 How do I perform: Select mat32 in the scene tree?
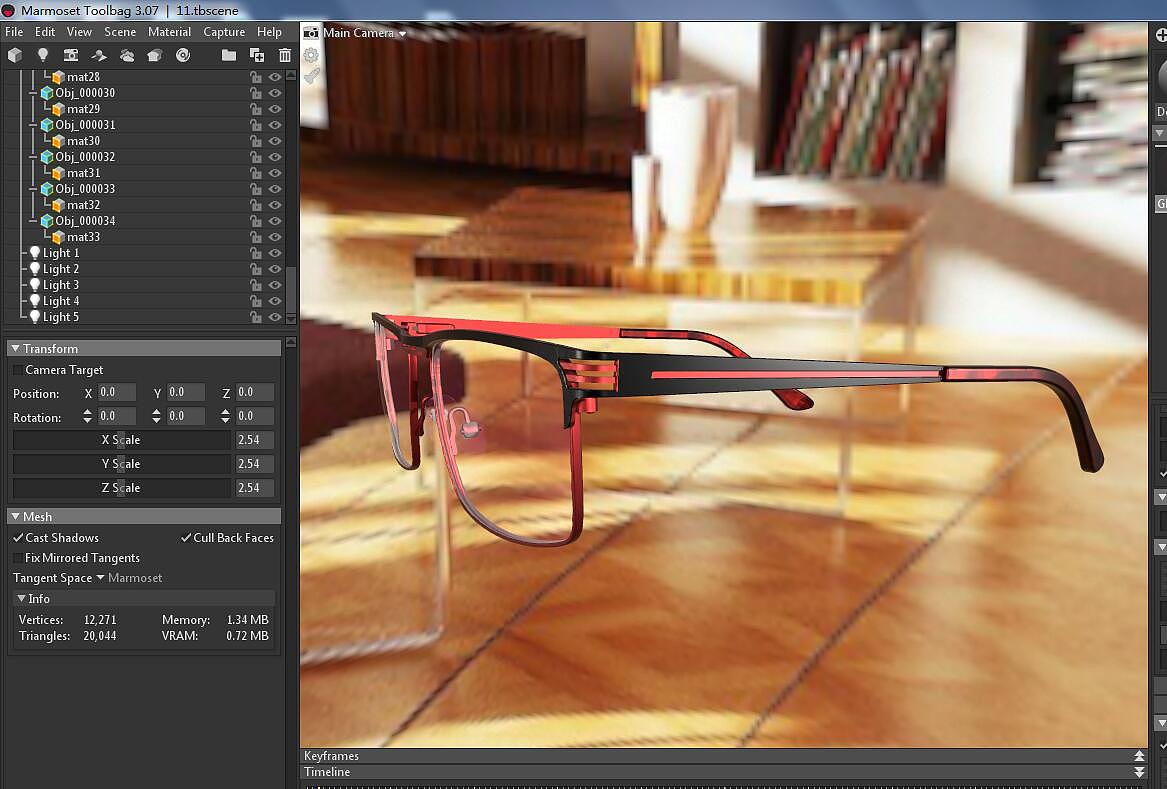pyautogui.click(x=83, y=205)
